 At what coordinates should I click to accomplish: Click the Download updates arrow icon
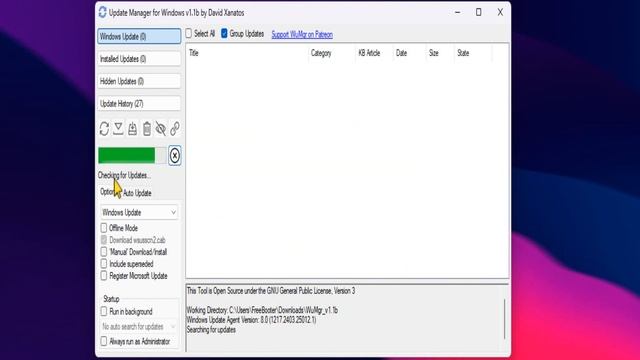pyautogui.click(x=118, y=129)
